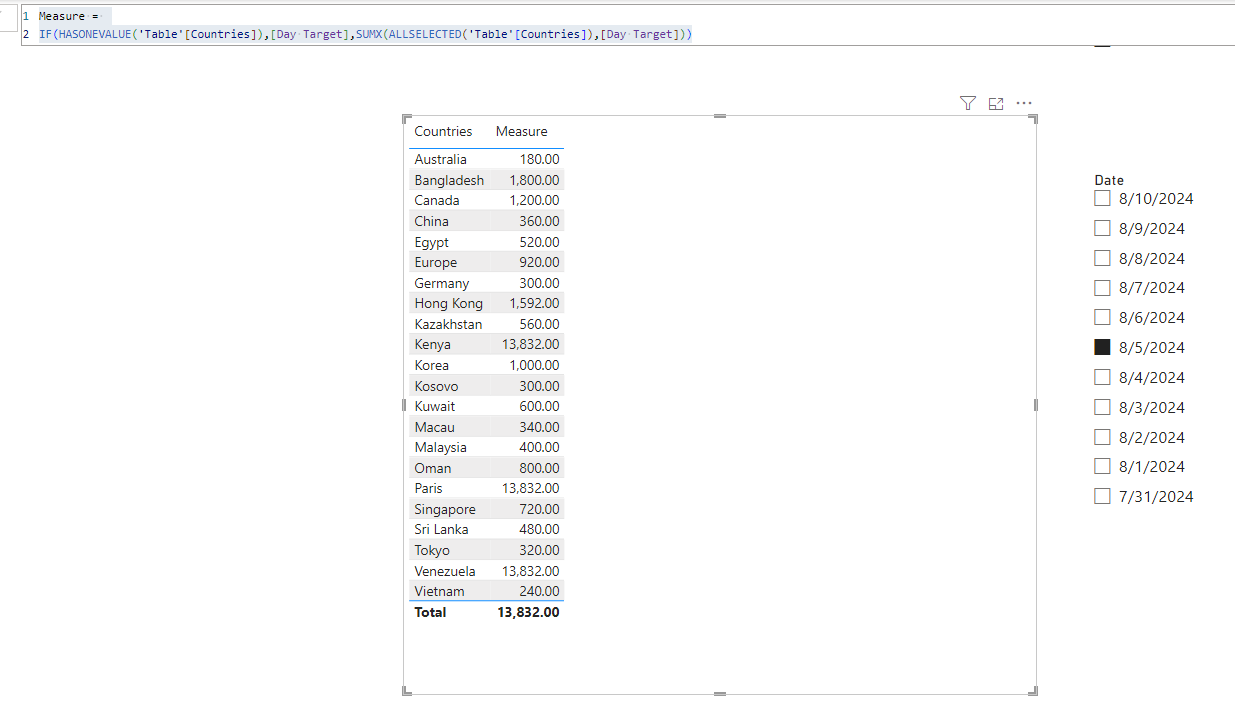Tick the 8/2/2024 checkbox
1235x724 pixels.
pyautogui.click(x=1102, y=437)
